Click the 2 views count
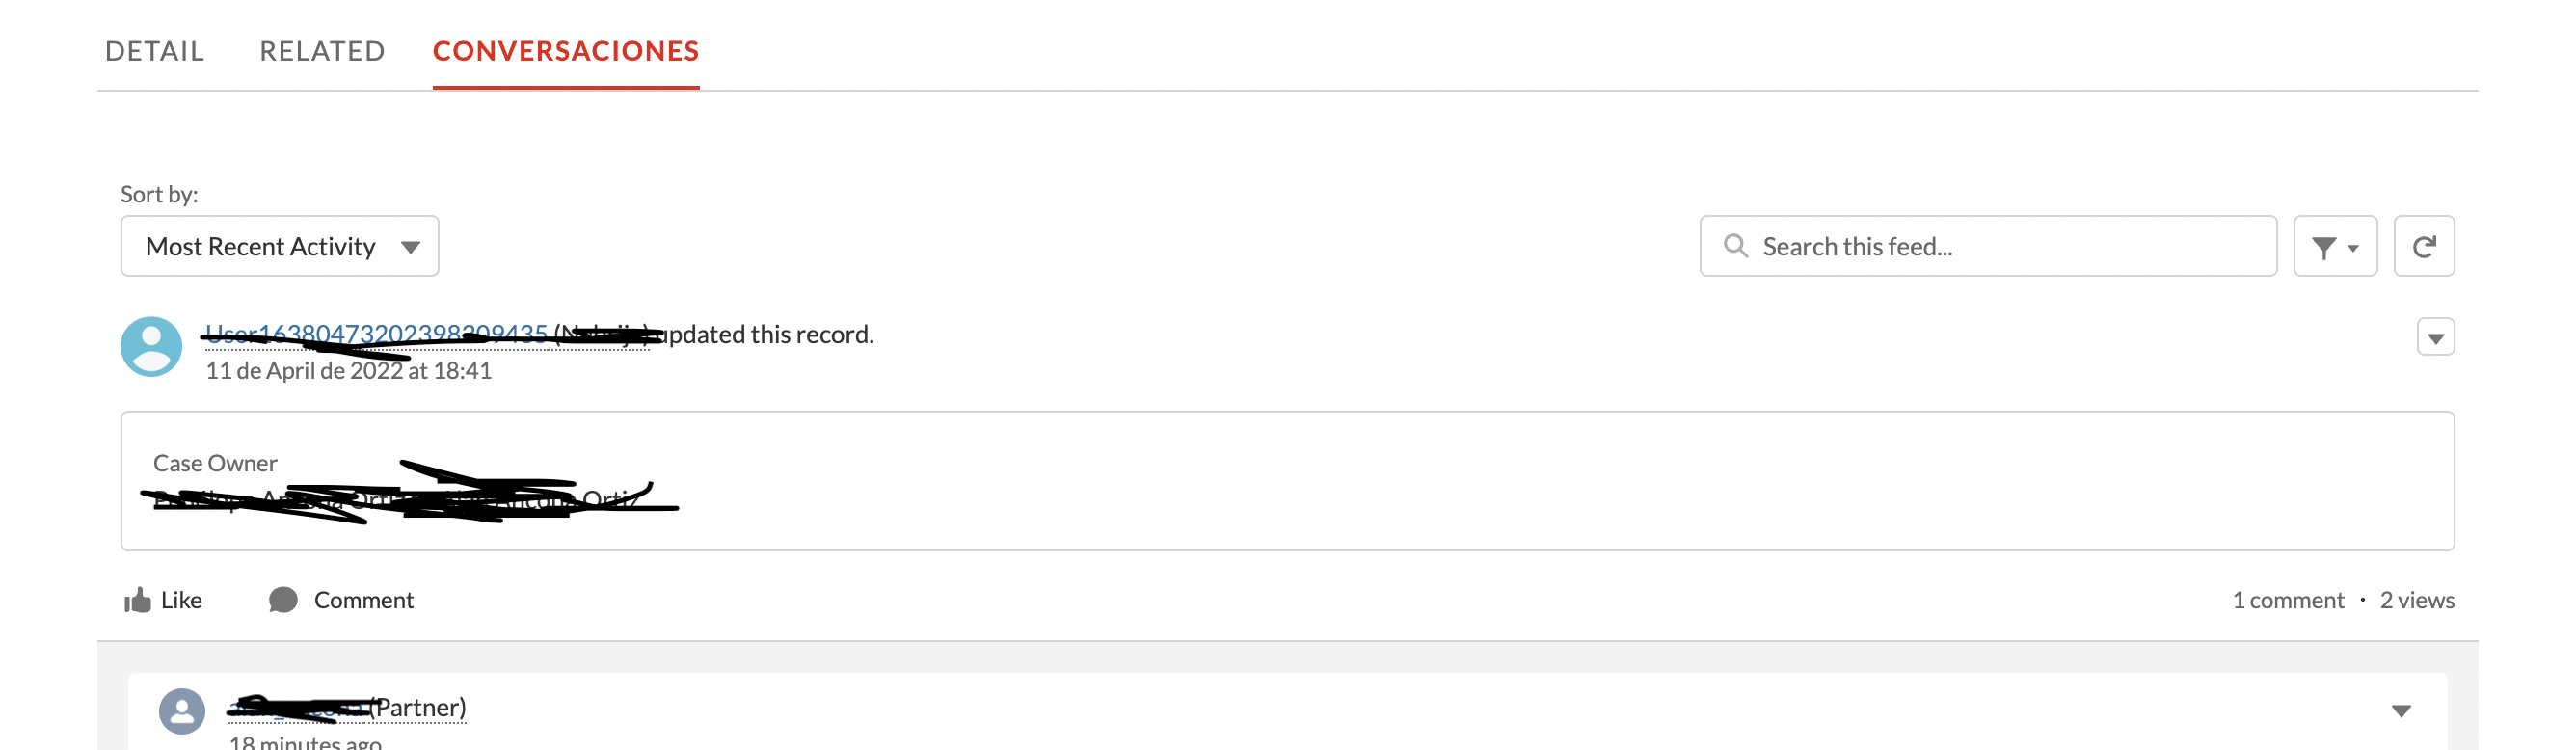Viewport: 2576px width, 750px height. [x=2416, y=600]
